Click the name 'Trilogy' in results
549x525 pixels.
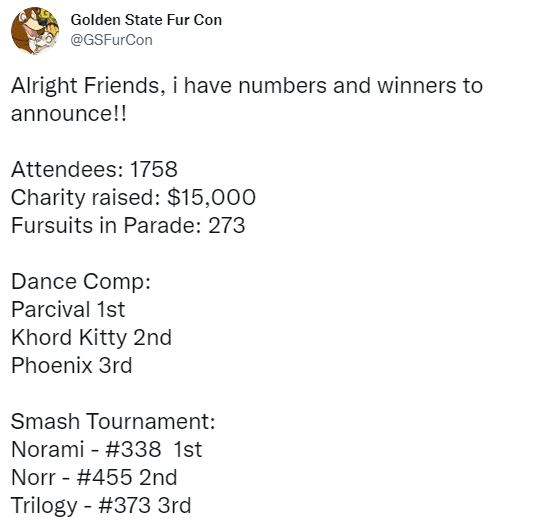pyautogui.click(x=44, y=506)
